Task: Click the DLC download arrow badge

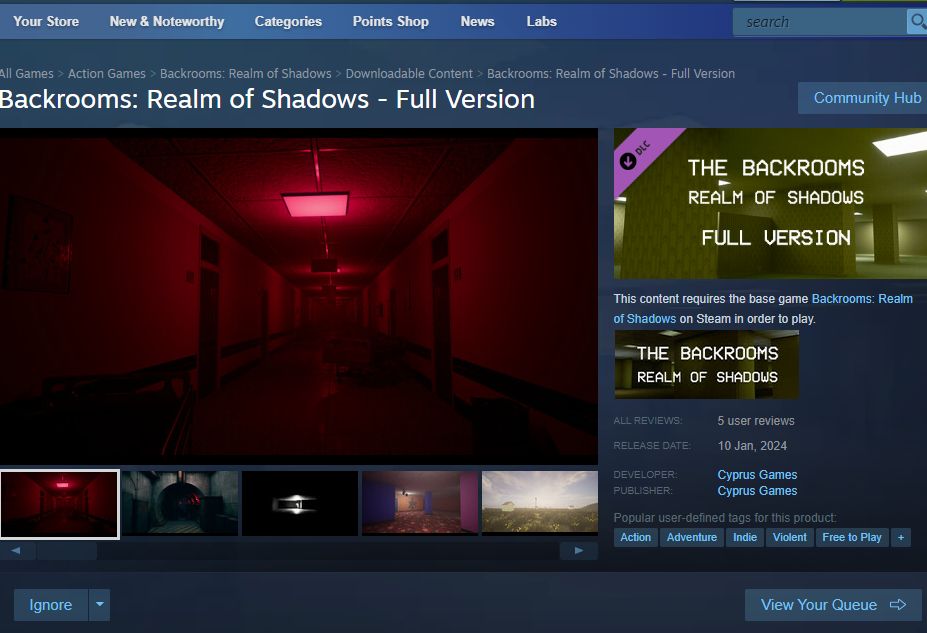Action: [628, 161]
